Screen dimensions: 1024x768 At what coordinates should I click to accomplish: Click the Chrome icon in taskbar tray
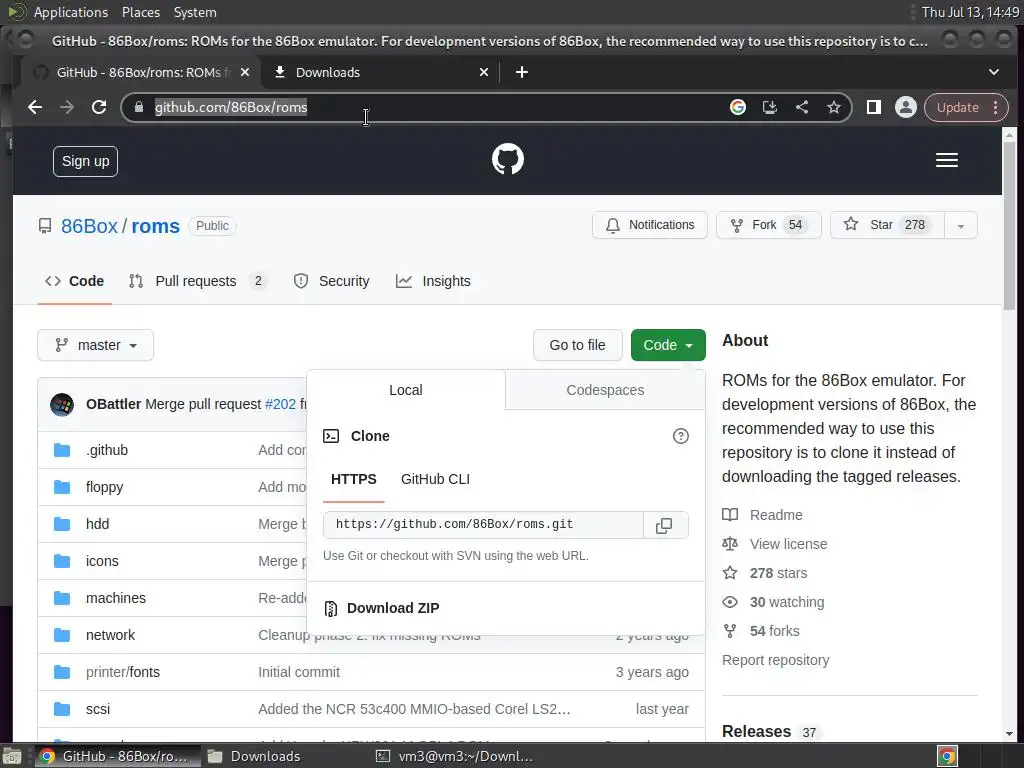click(948, 756)
